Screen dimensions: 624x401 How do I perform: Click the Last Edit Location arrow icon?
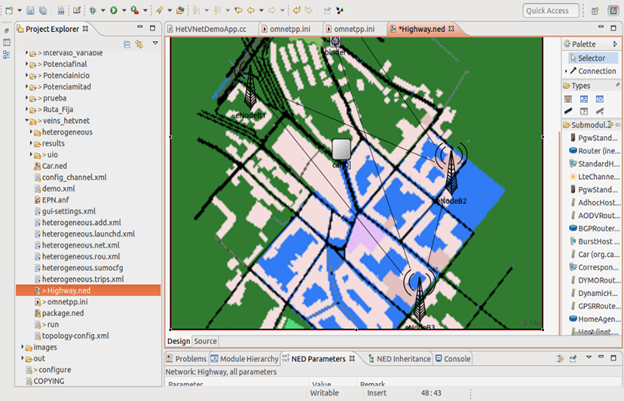239,10
